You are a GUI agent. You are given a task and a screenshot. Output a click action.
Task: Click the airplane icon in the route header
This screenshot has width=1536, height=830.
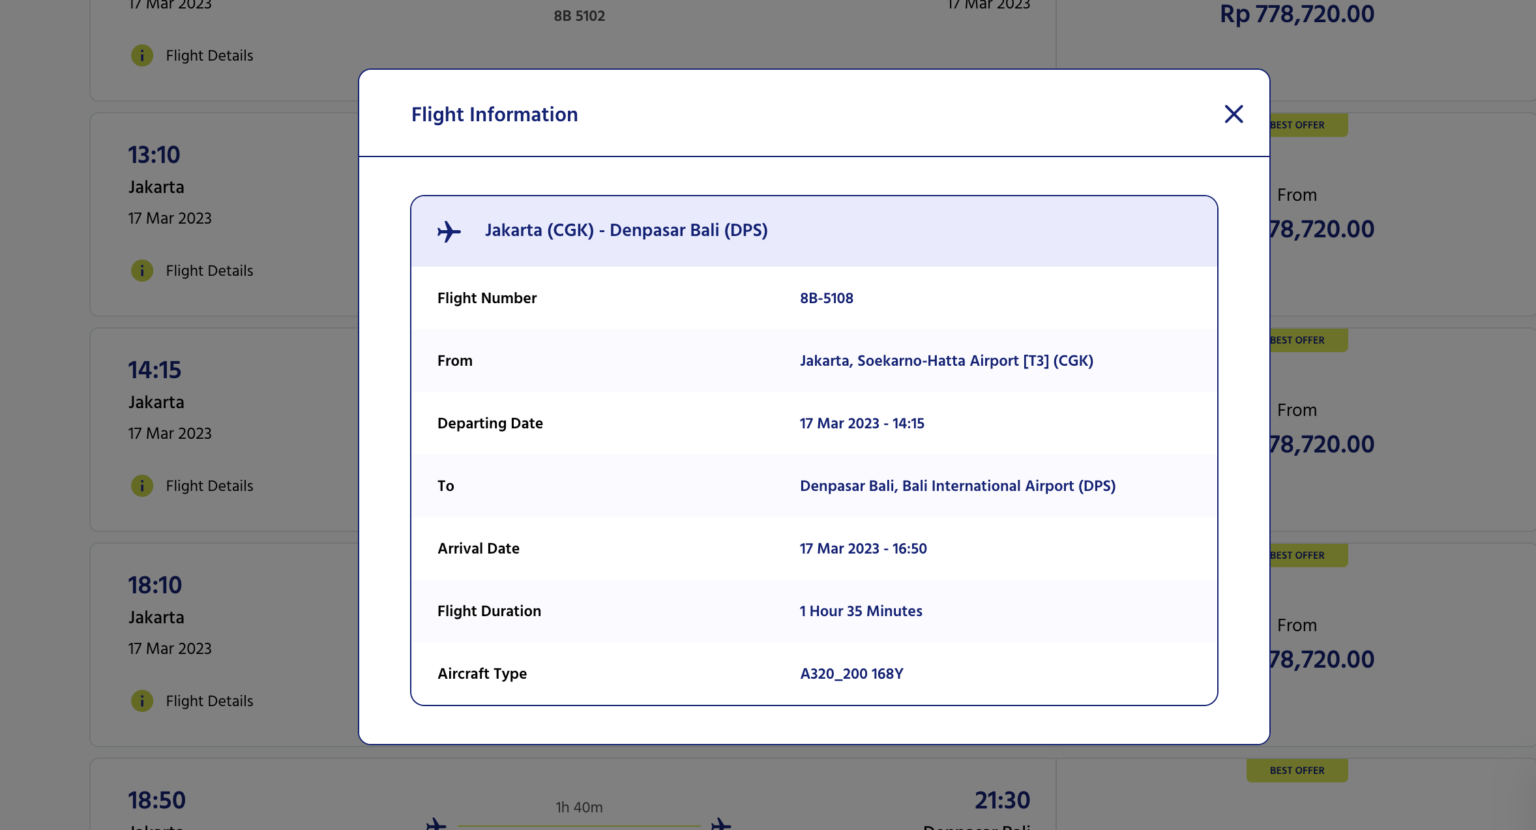(449, 231)
